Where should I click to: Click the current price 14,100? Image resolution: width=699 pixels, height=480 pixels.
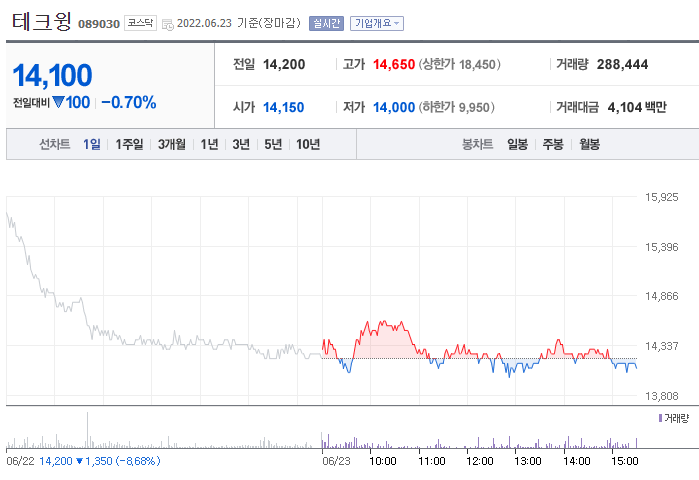point(53,75)
